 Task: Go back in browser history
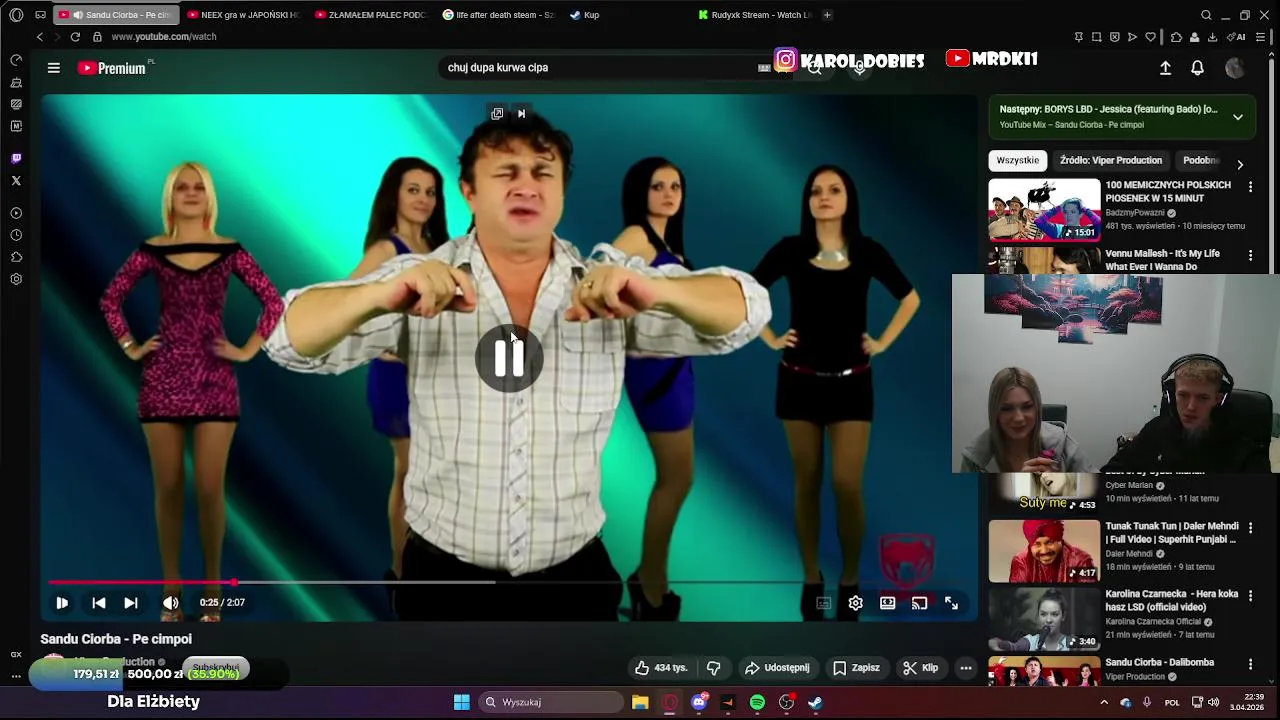point(39,37)
